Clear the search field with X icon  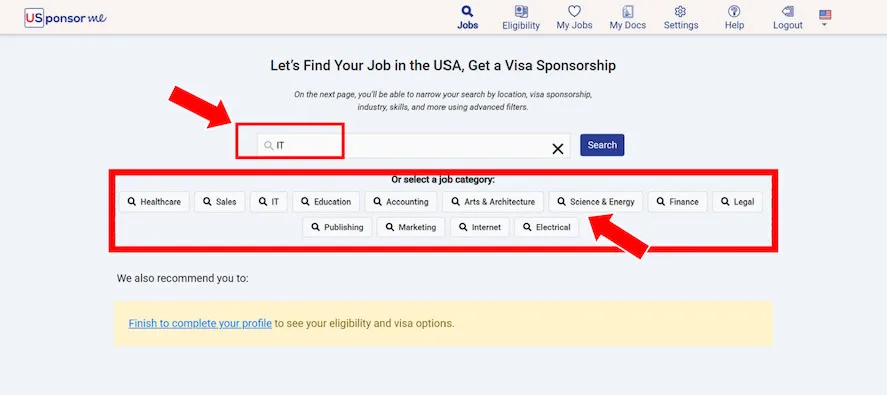[x=558, y=149]
